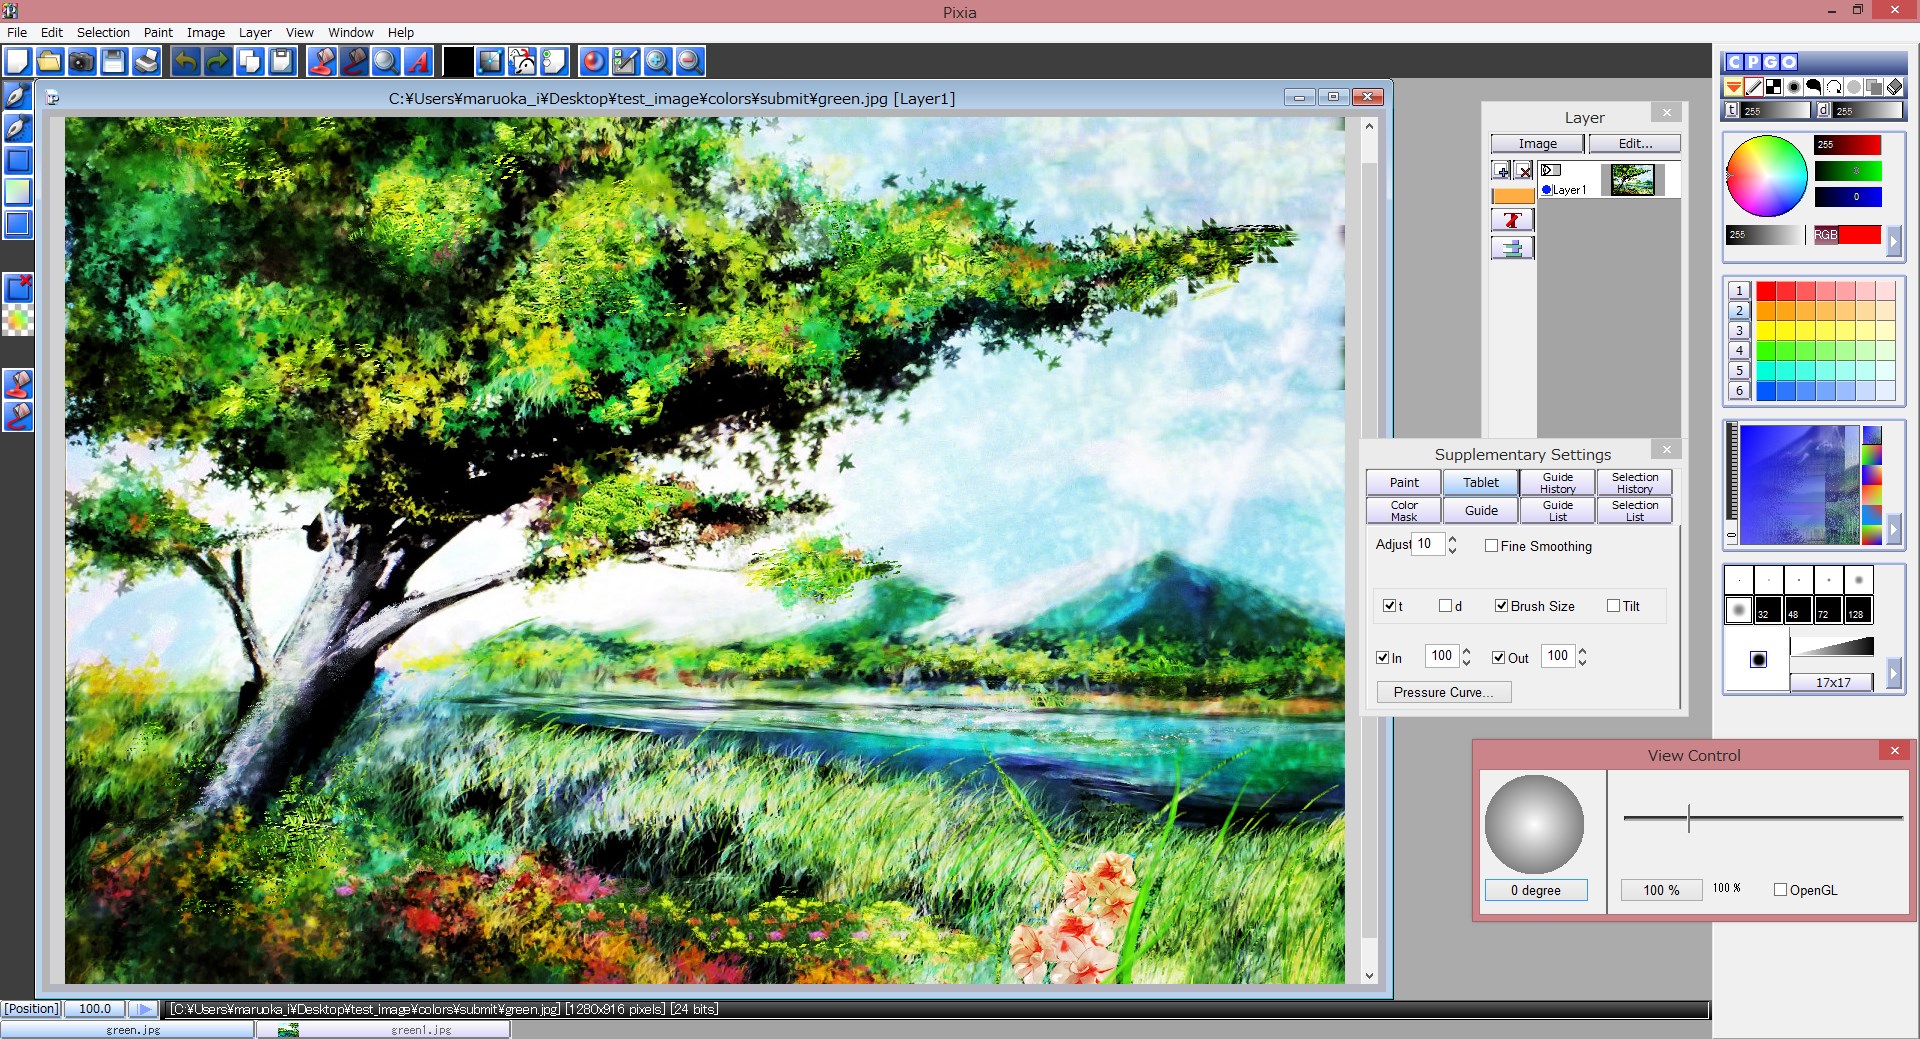Click the Add New Layer icon in Layer panel
The width and height of the screenshot is (1920, 1039).
coord(1501,171)
